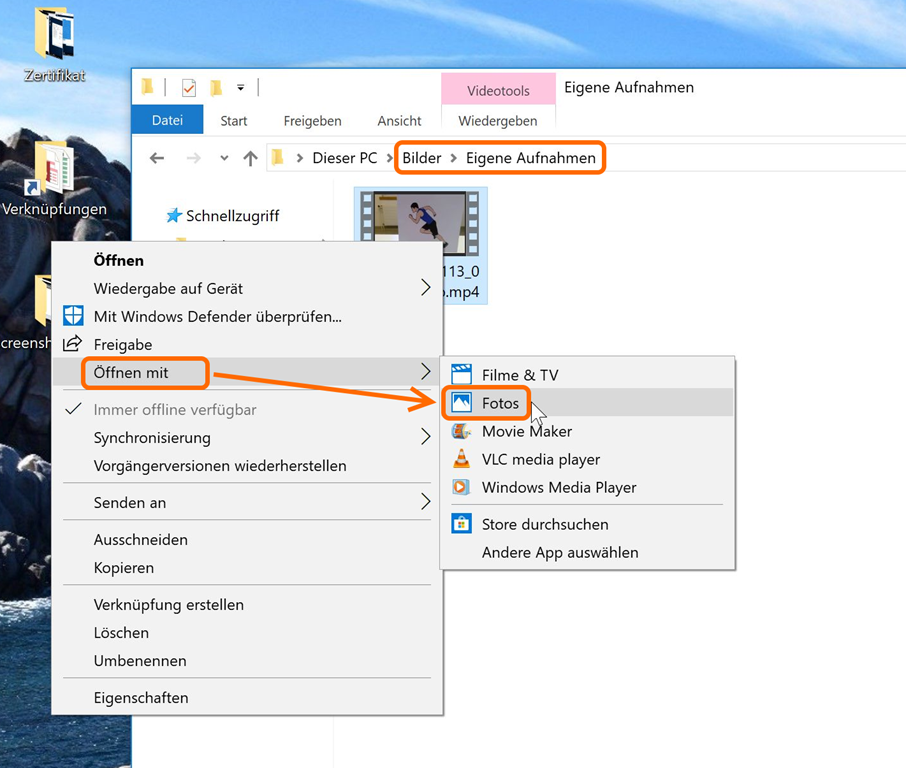Click Store durchsuchen icon
Screen dimensions: 906x768
[461, 524]
